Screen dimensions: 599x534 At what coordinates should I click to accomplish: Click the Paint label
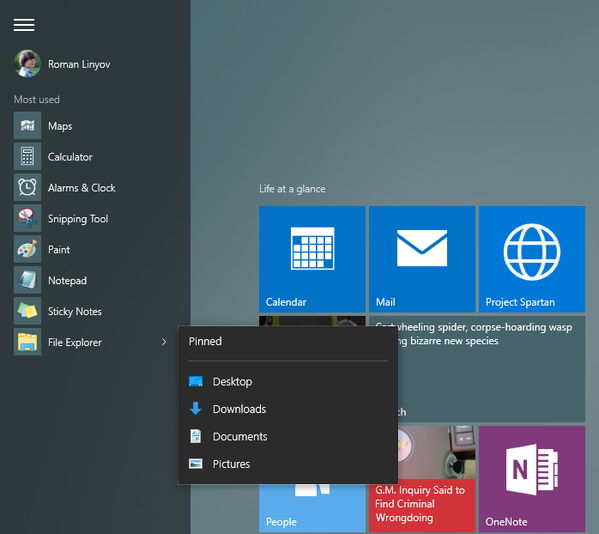point(59,250)
